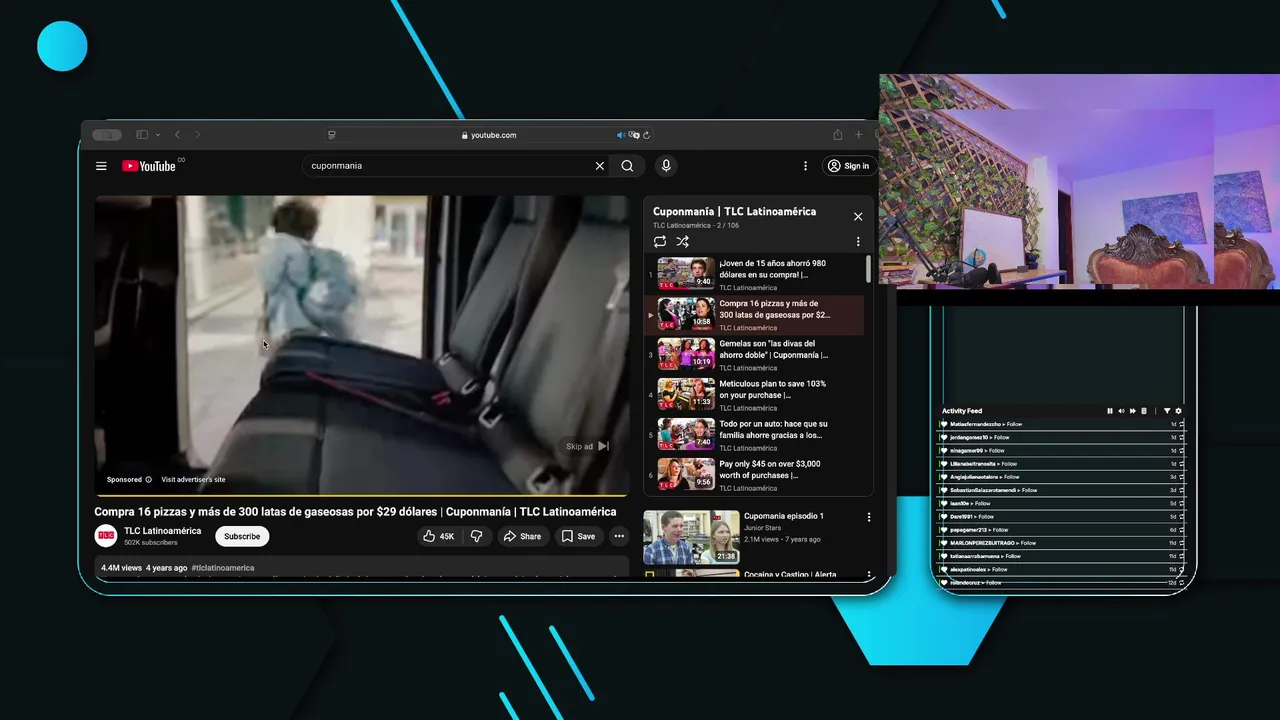Skip alert in Activity Feed
1280x720 pixels.
click(1132, 411)
